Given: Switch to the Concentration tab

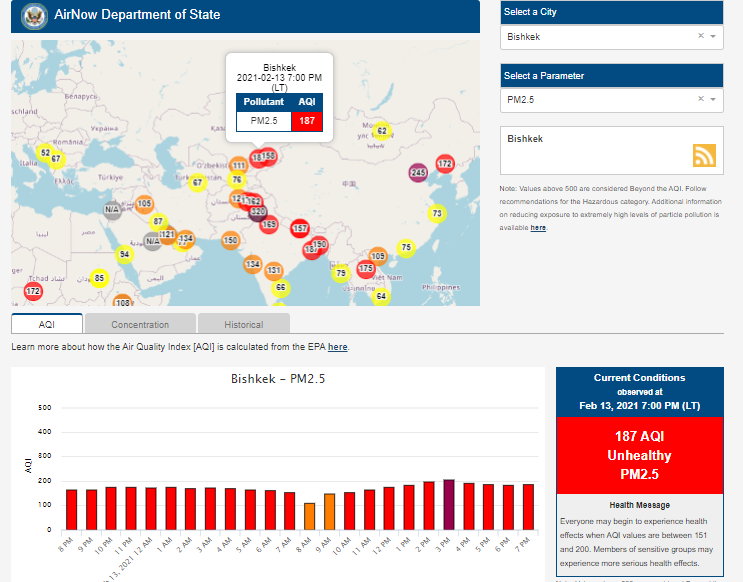Looking at the screenshot, I should pos(140,324).
